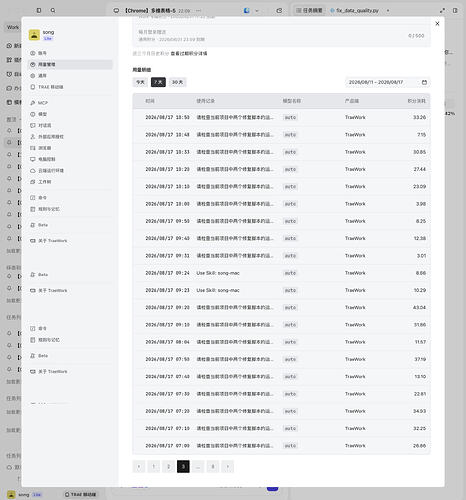The width and height of the screenshot is (466, 500).
Task: Click the Work label in background sidebar
Action: point(13,27)
